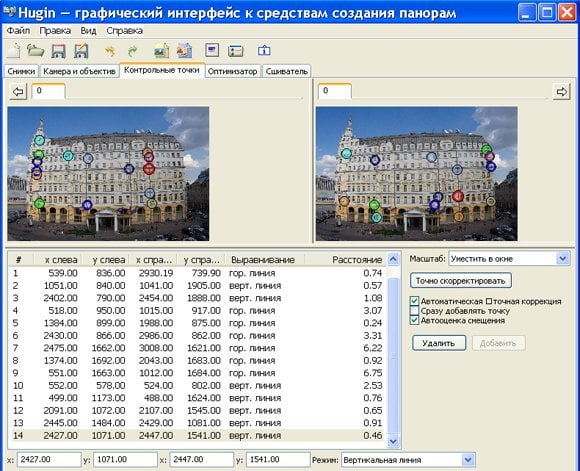
Task: Show the next right image using arrow button
Action: pos(562,91)
